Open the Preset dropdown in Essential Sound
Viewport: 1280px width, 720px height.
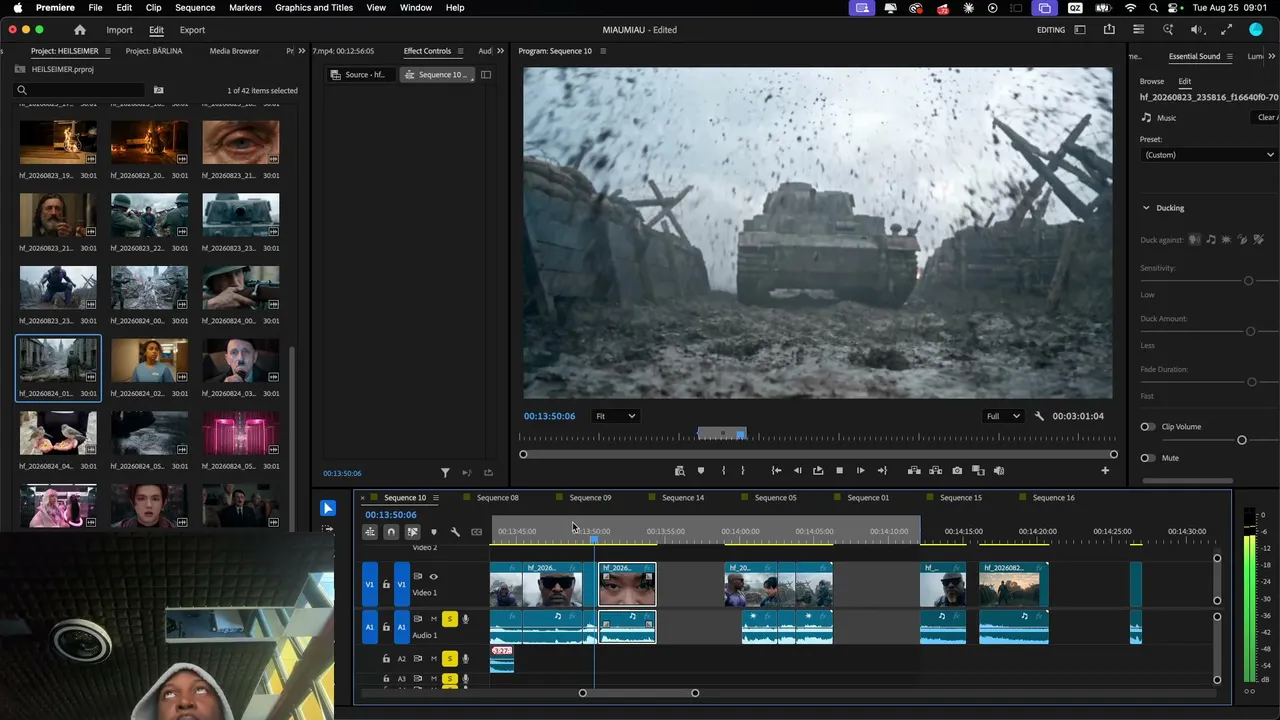(x=1208, y=155)
